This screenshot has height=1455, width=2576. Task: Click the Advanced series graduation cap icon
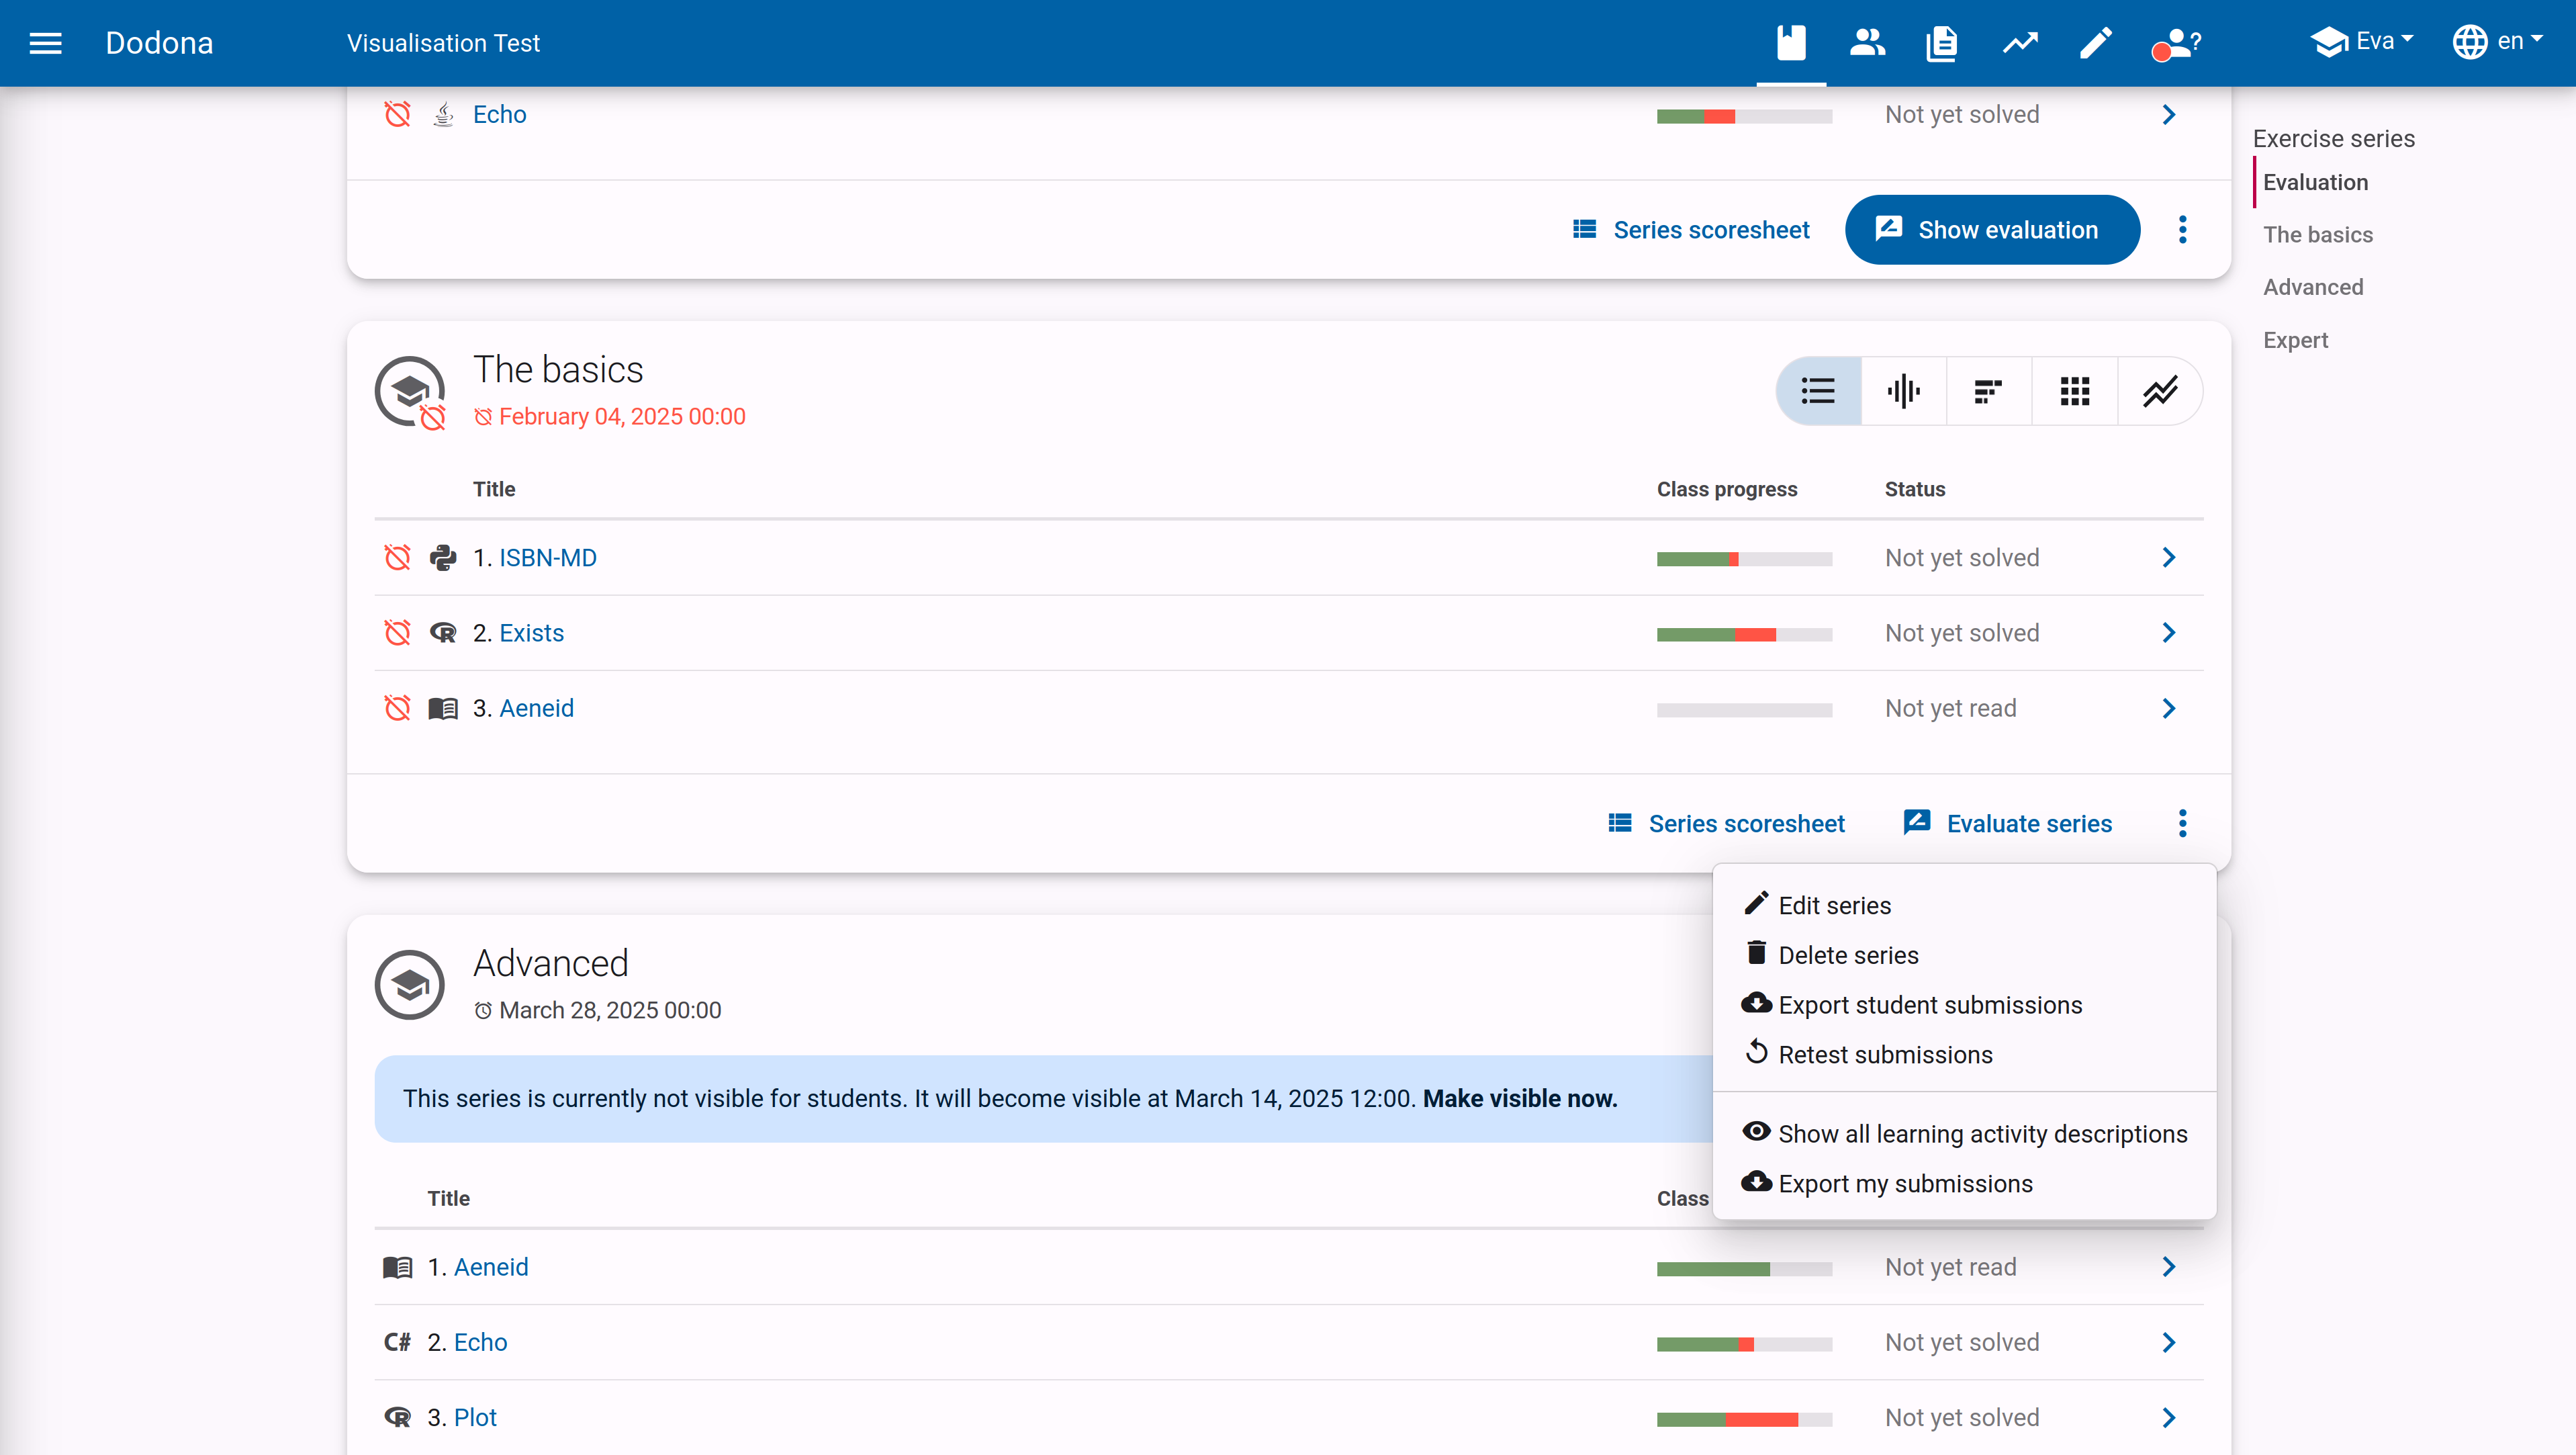[x=410, y=985]
